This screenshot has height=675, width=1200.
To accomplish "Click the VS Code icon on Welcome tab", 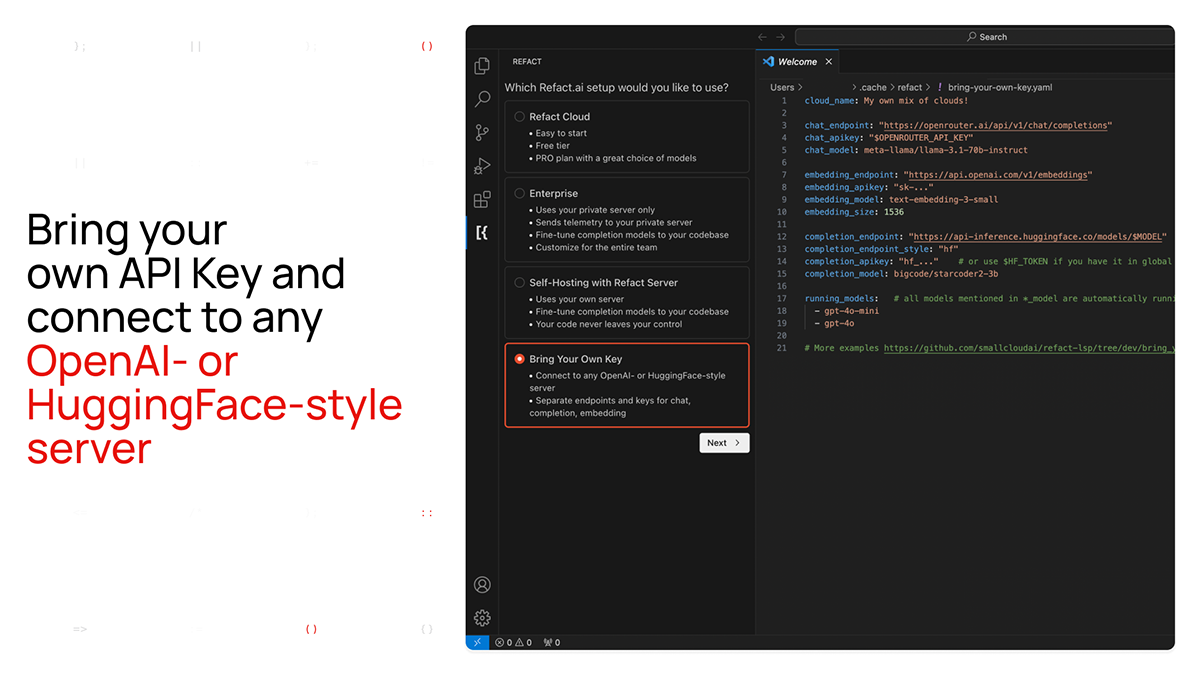I will [768, 61].
